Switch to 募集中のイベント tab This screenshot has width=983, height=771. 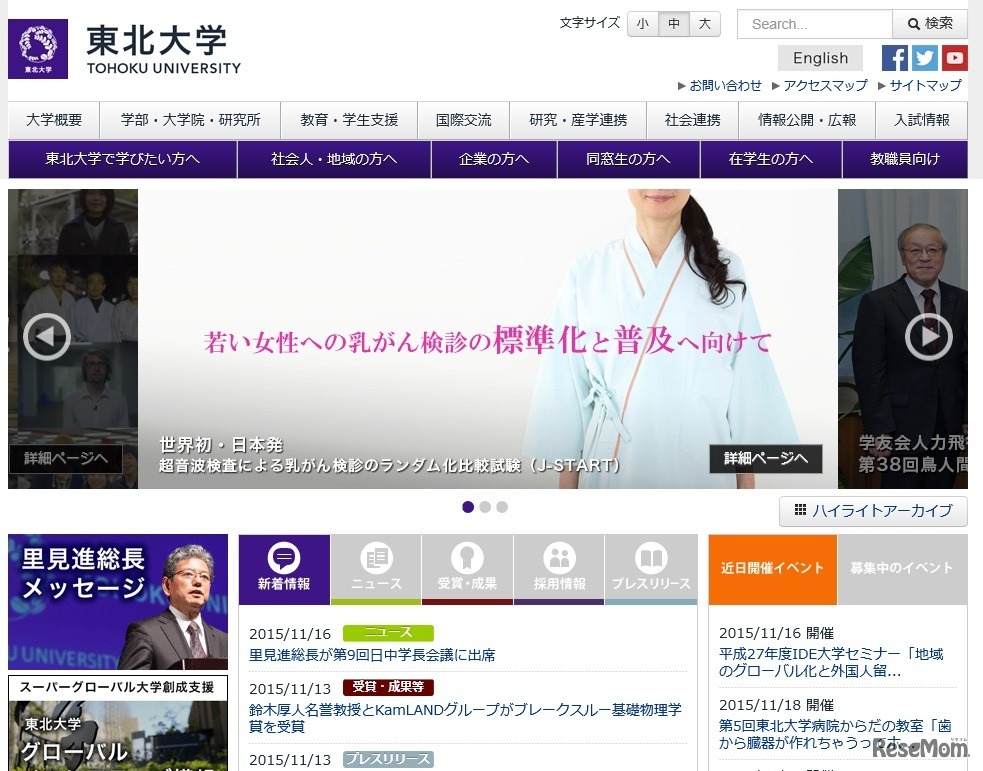tap(901, 568)
